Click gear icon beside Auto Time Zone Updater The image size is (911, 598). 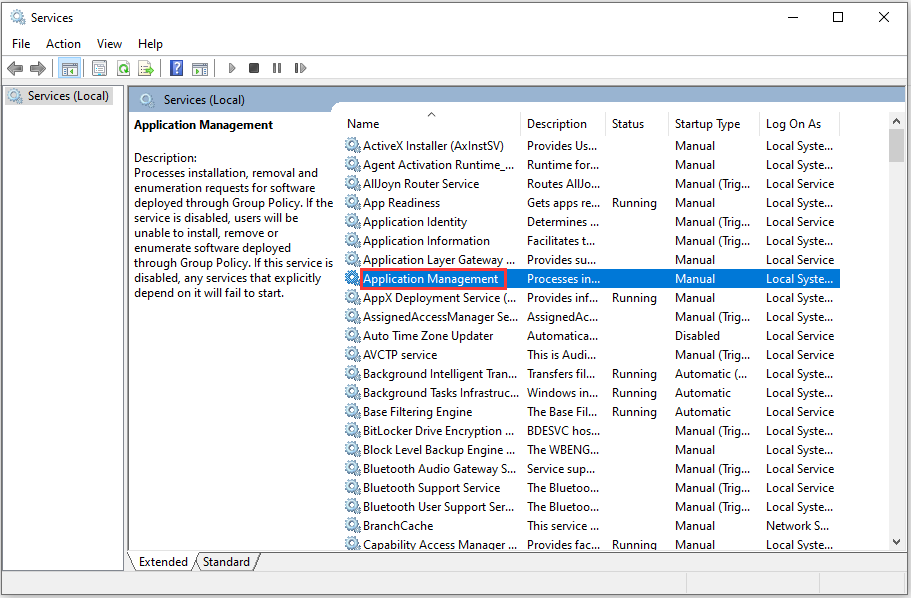point(353,335)
